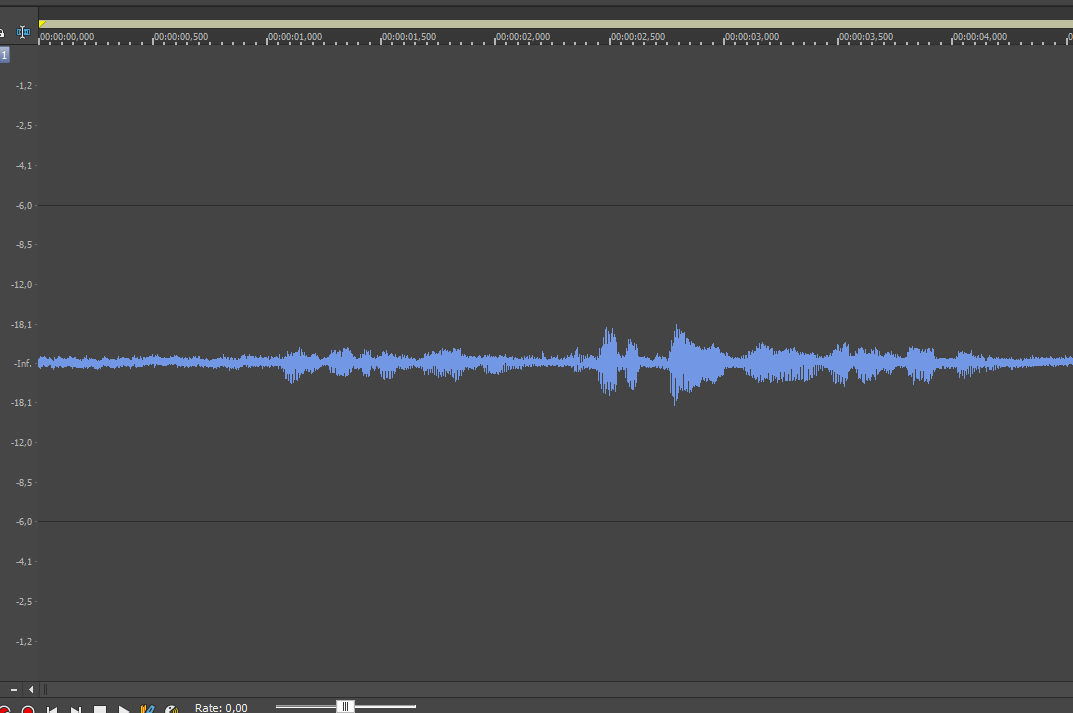Select the edit tool icon beside the ruler

(x=23, y=33)
